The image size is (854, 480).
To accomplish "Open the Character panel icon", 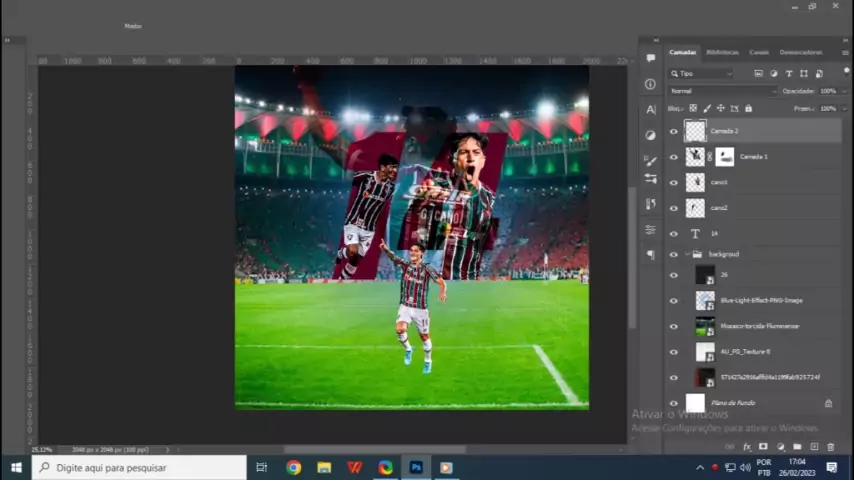I will tap(651, 109).
